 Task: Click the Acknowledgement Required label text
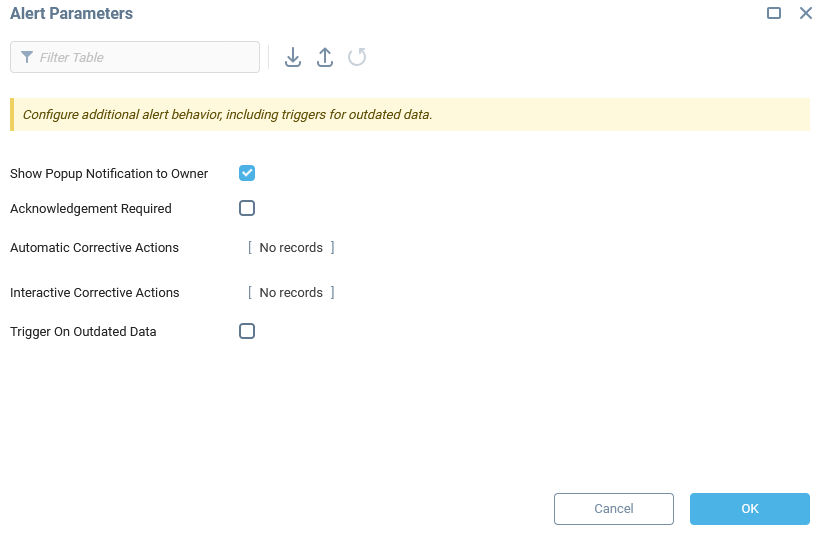[91, 209]
